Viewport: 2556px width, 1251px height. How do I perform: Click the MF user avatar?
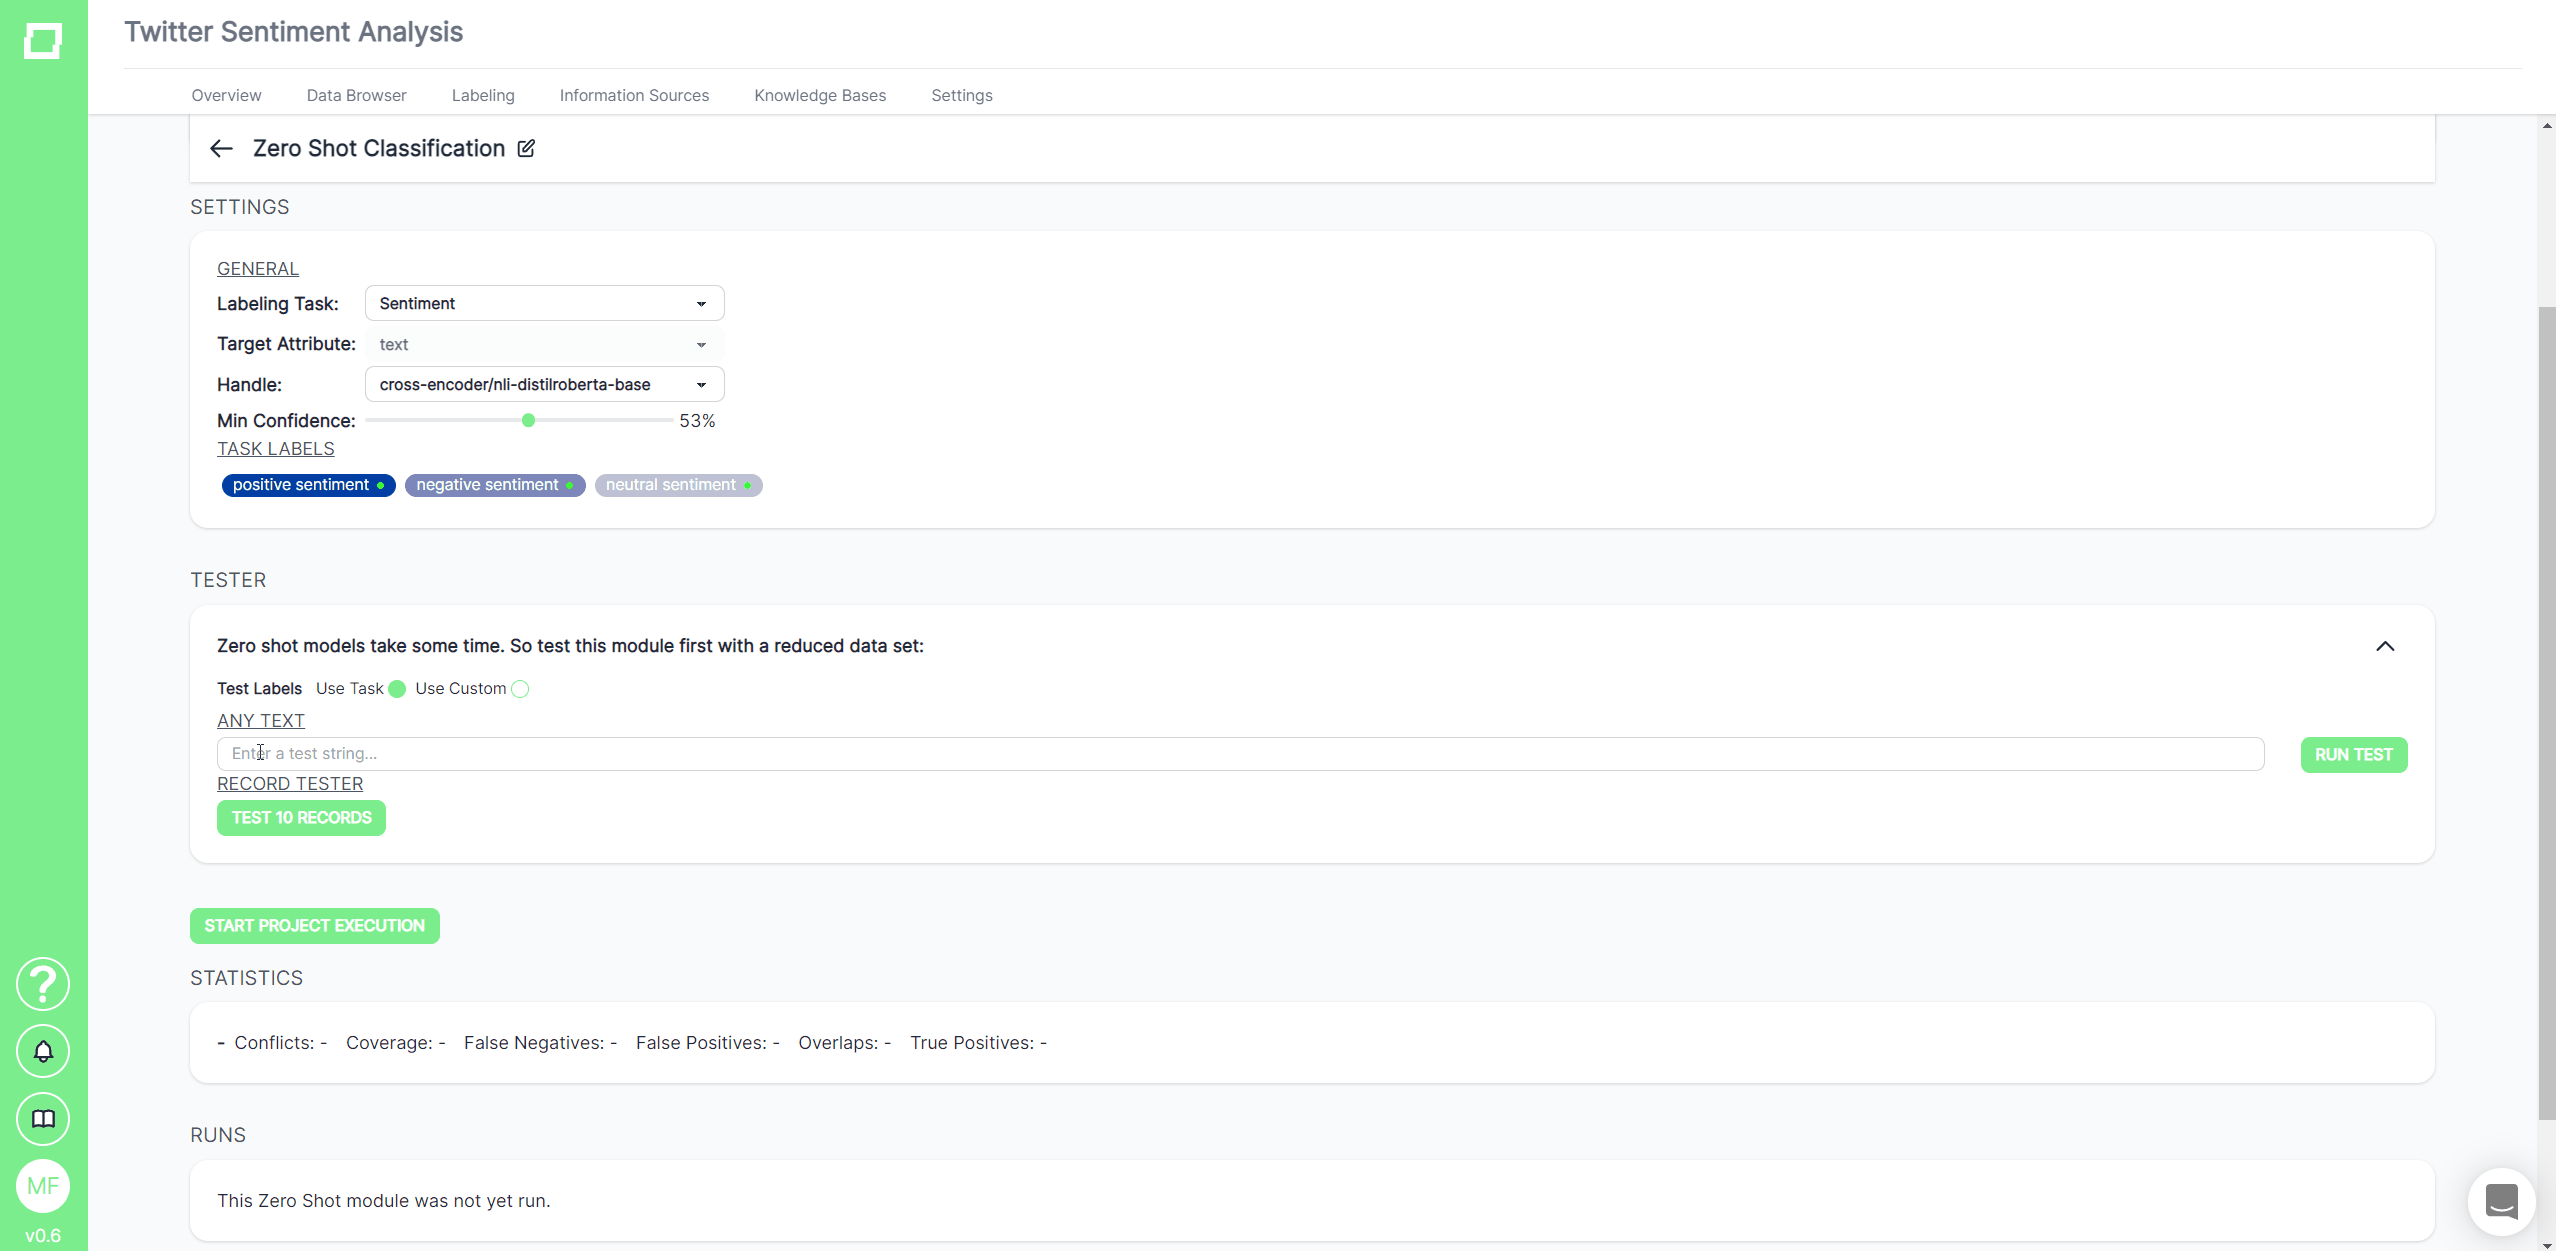point(43,1186)
